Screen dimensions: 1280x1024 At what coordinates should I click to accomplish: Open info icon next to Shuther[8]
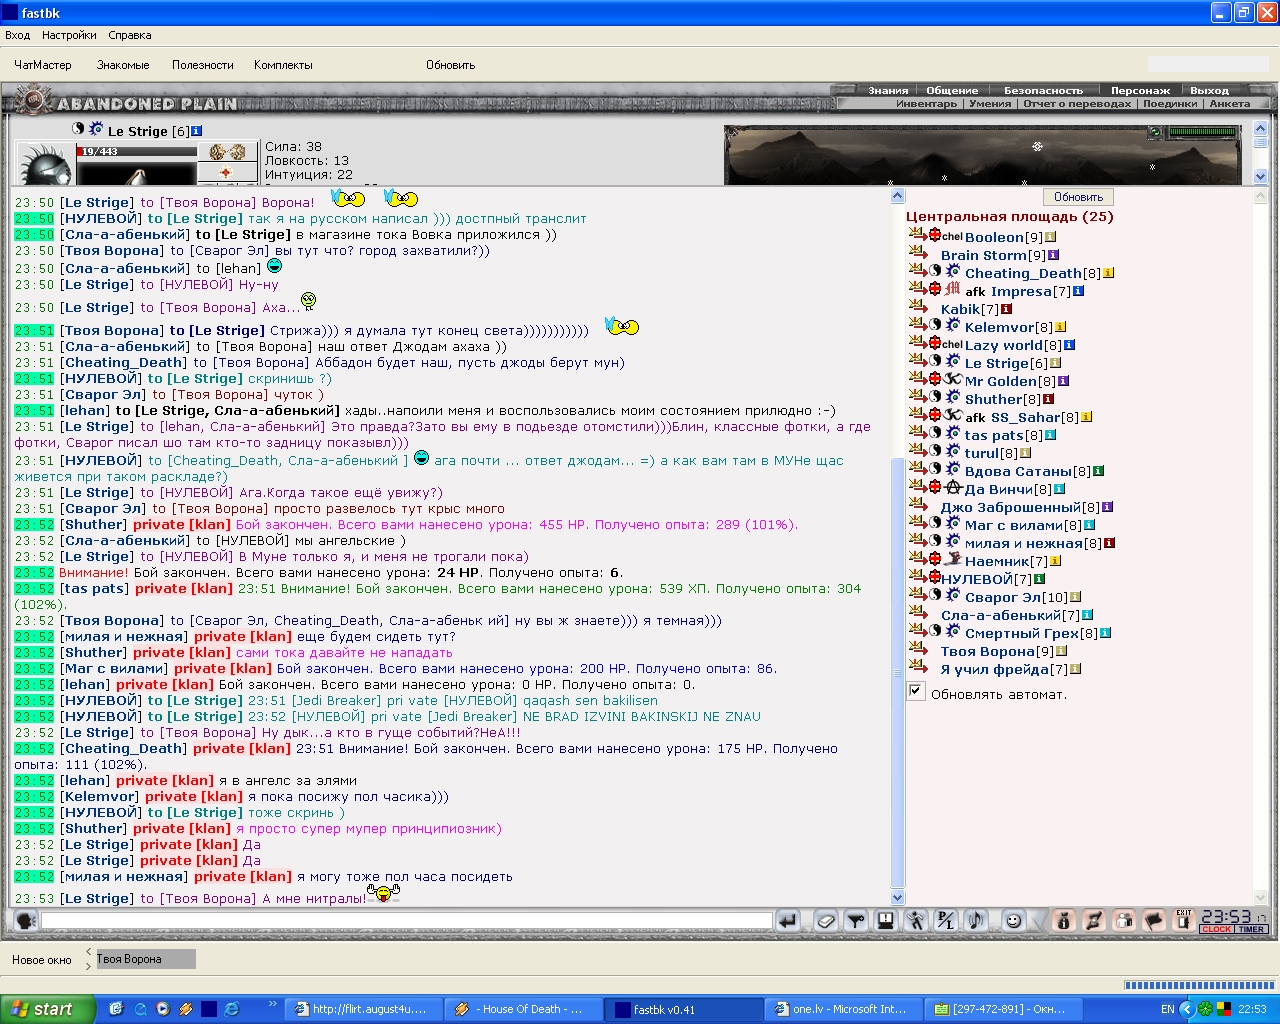click(1049, 399)
